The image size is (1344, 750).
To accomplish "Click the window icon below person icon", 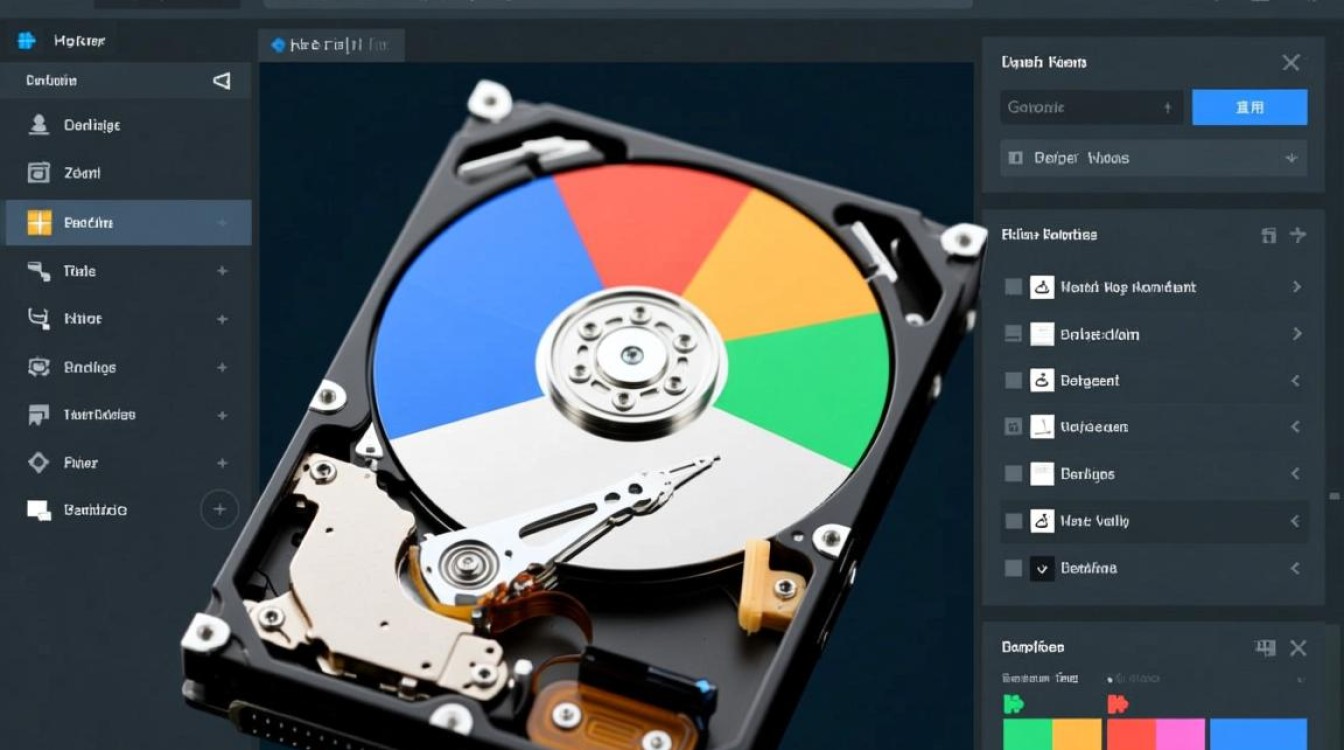I will [39, 173].
